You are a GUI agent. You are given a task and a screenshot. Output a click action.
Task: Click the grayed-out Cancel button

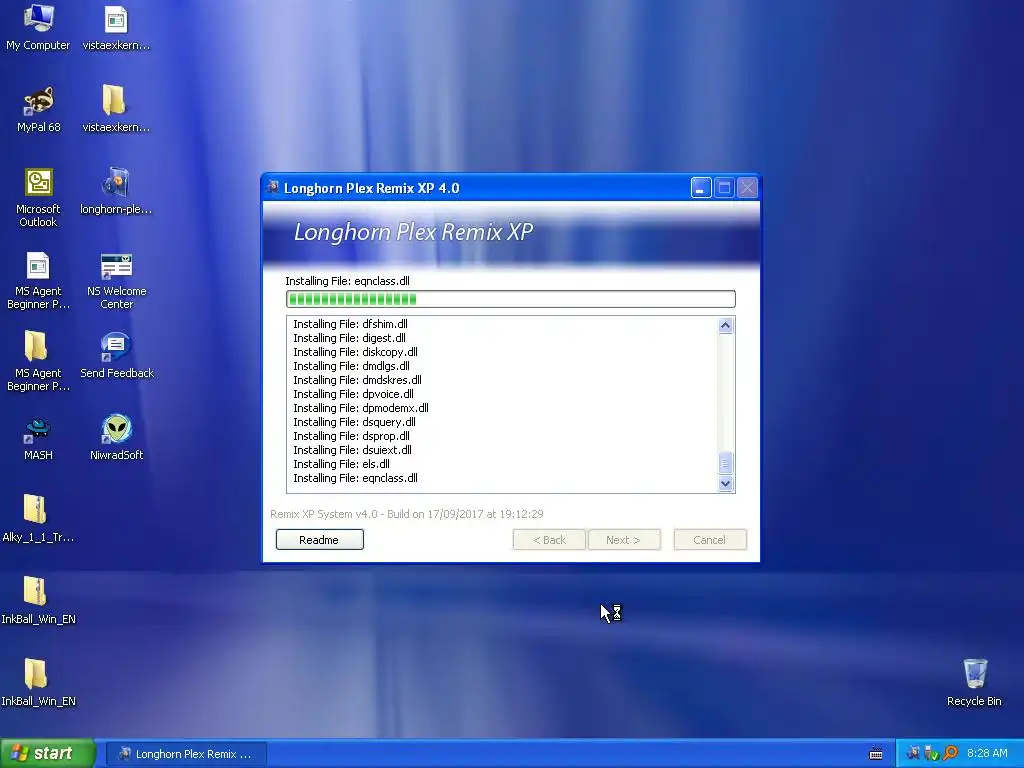coord(710,539)
